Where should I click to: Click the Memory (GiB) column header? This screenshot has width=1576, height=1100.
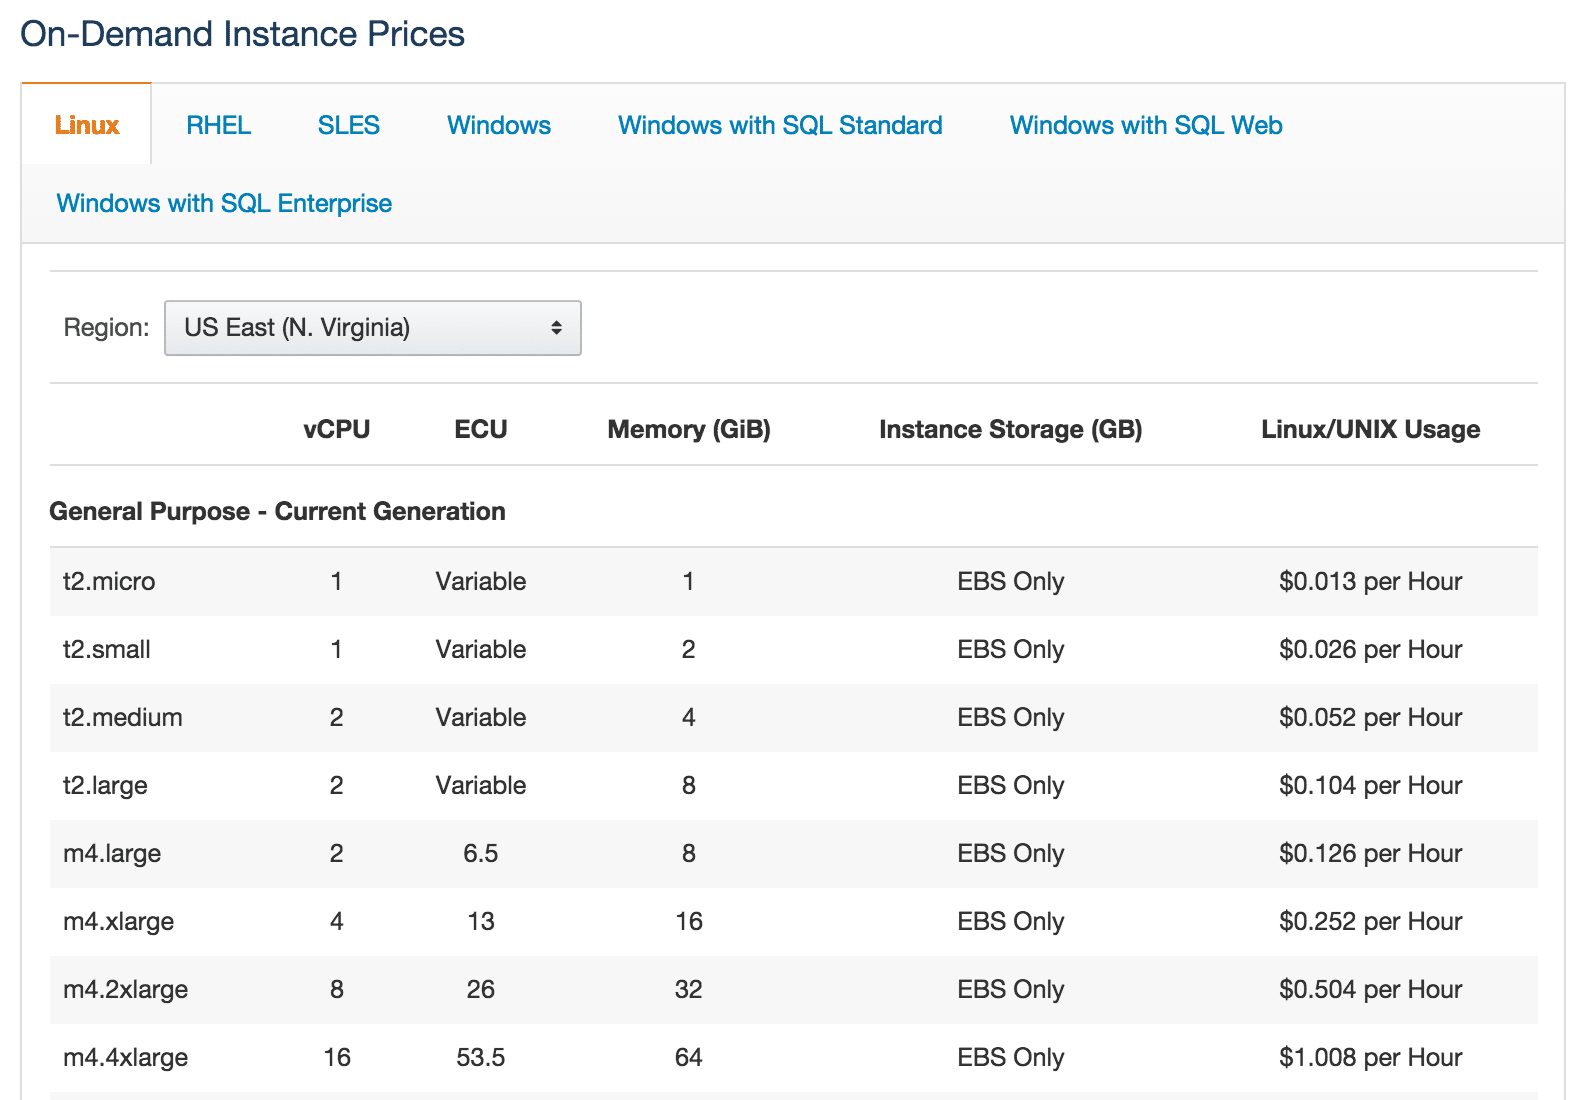(688, 429)
